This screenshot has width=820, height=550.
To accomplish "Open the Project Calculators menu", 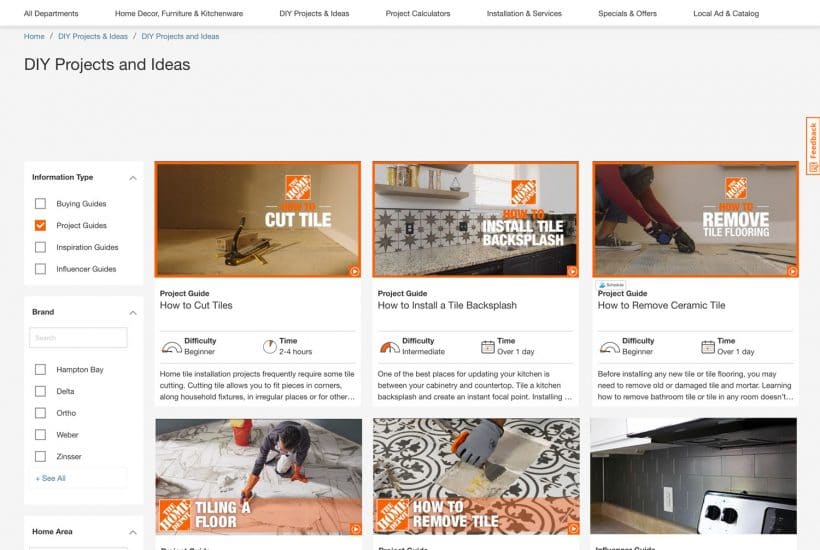I will point(418,14).
